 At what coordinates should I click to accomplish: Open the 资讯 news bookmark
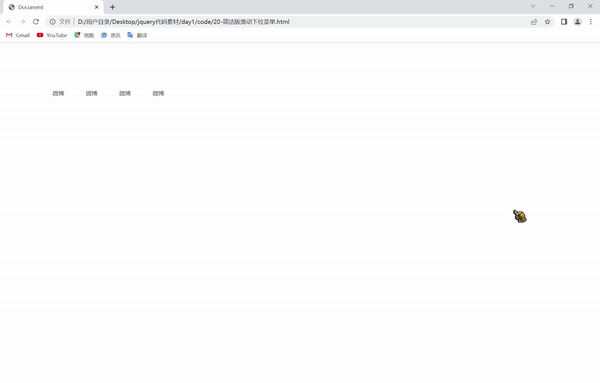[x=111, y=35]
